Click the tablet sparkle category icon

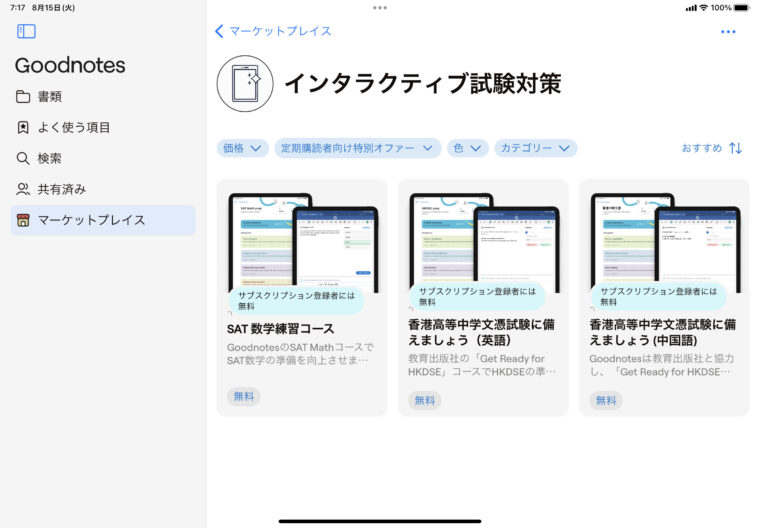point(245,83)
